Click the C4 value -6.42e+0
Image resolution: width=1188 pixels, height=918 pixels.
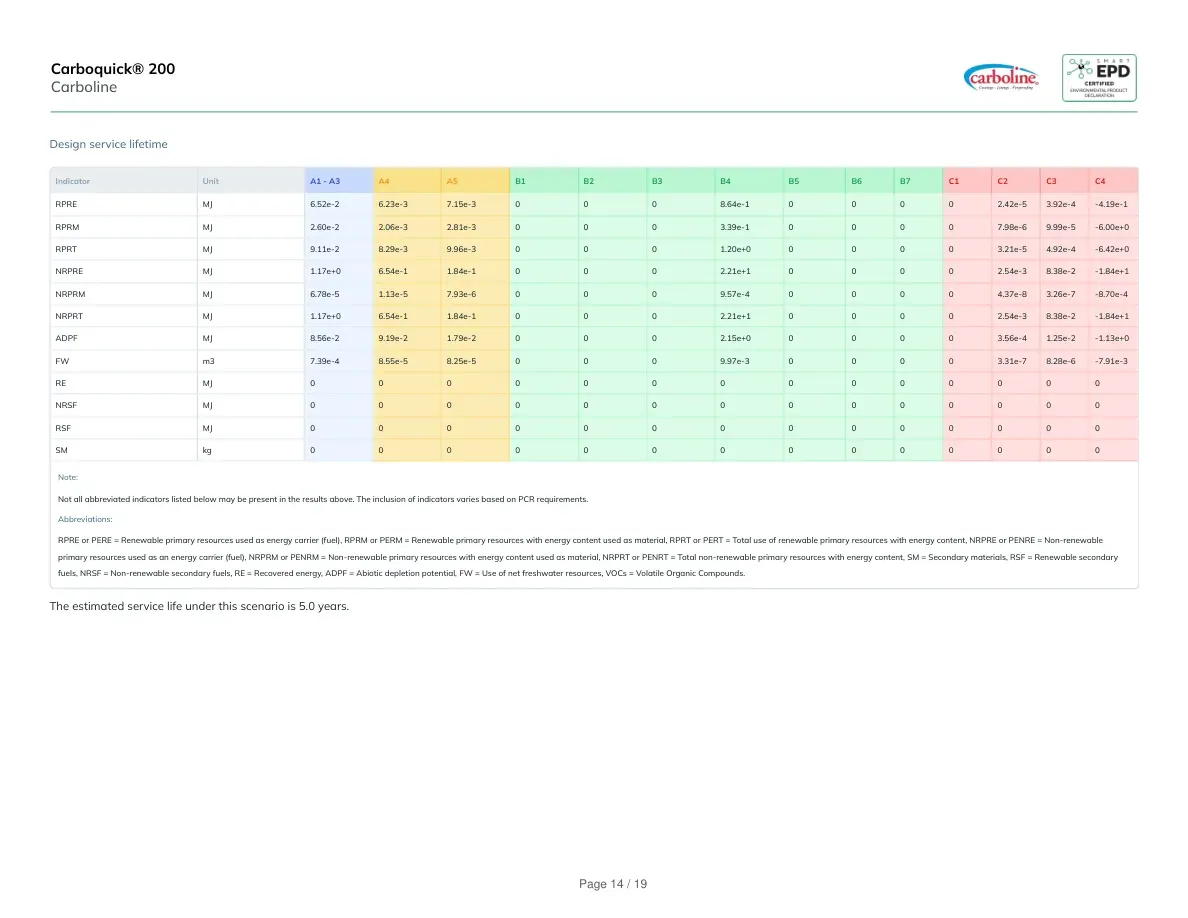[x=1112, y=249]
